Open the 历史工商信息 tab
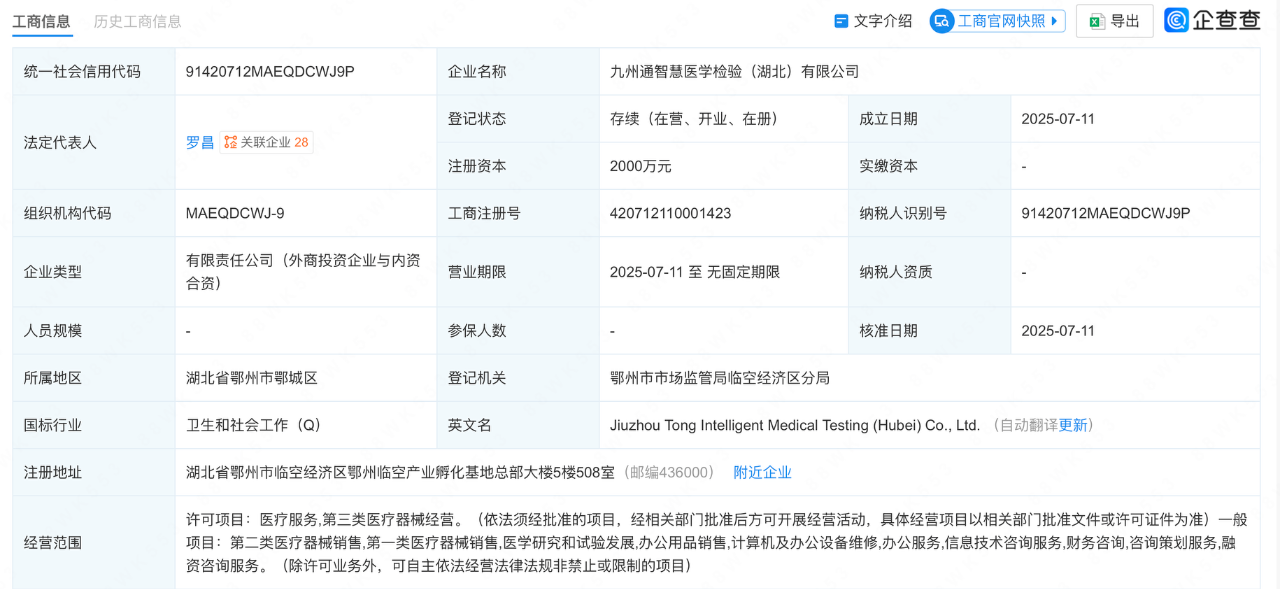 137,21
